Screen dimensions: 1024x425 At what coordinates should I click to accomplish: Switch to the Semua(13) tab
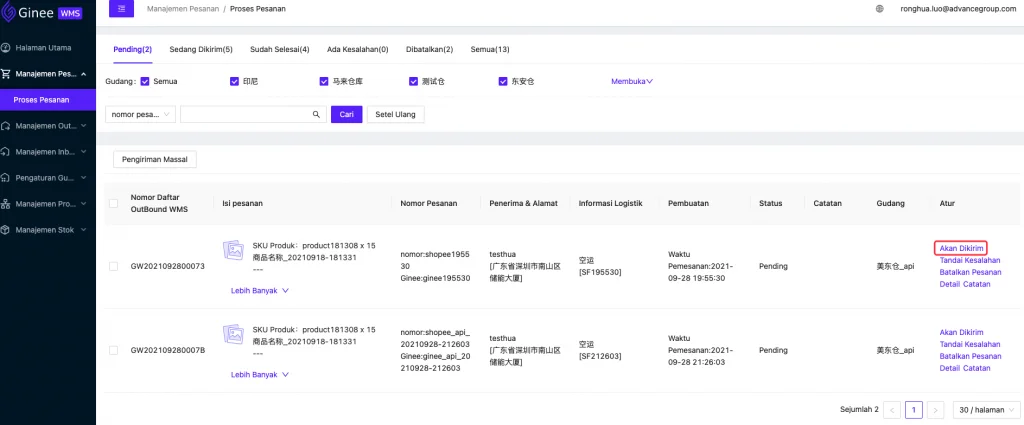pyautogui.click(x=490, y=50)
